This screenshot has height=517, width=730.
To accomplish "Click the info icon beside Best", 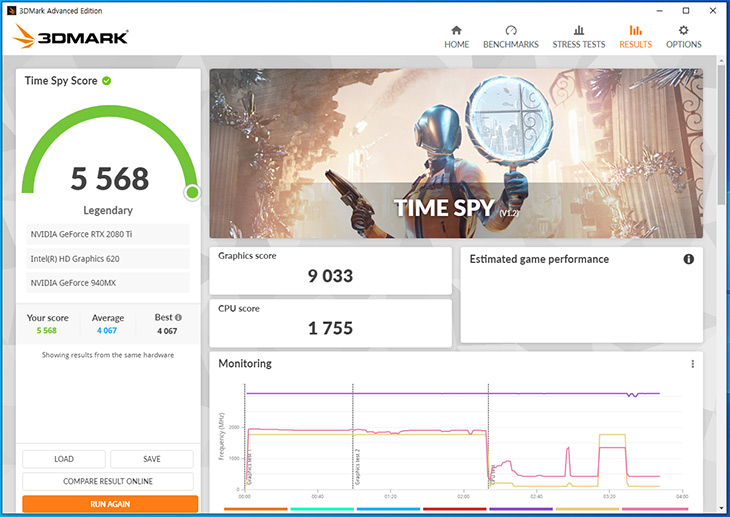I will [x=178, y=318].
